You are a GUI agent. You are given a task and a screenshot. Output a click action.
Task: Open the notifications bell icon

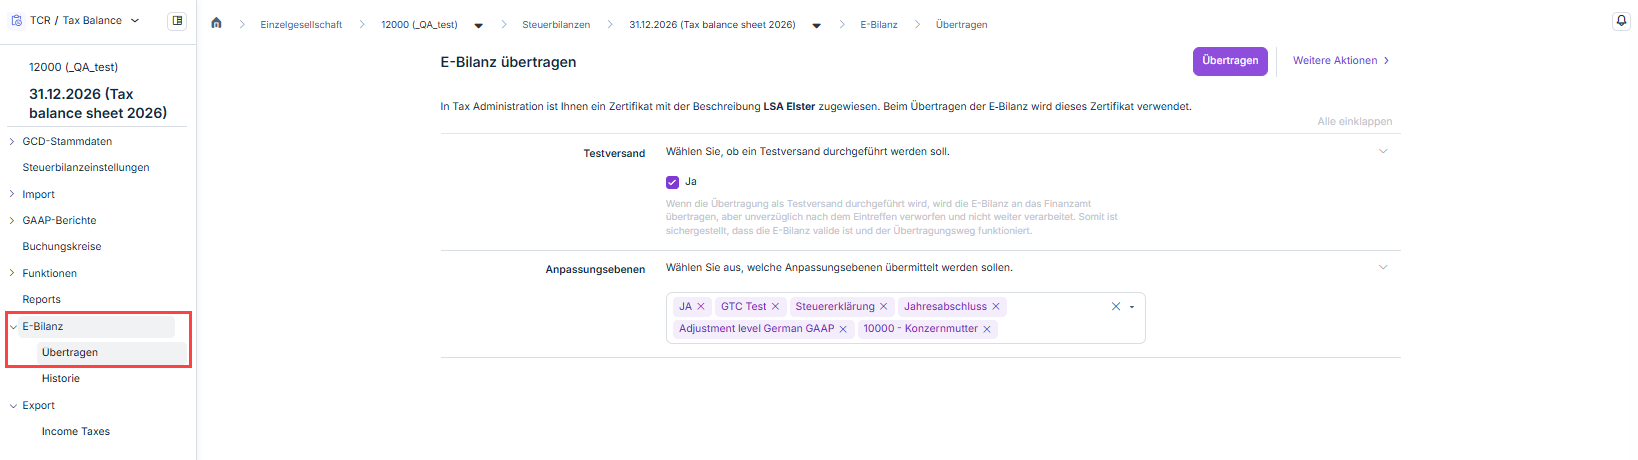point(1621,21)
